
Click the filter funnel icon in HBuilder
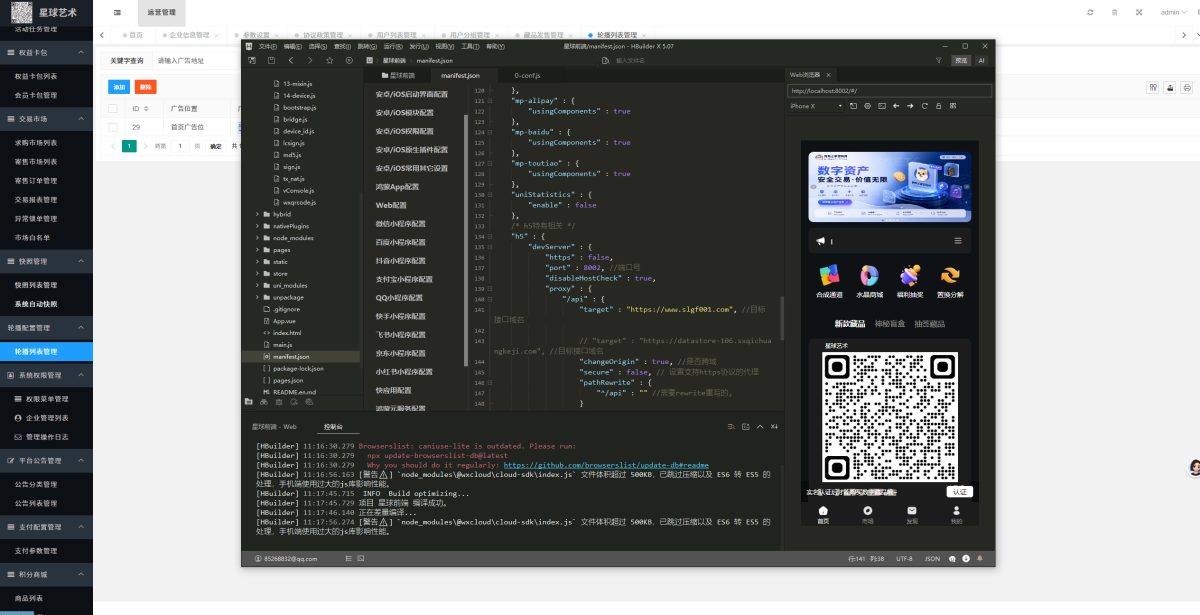point(938,60)
